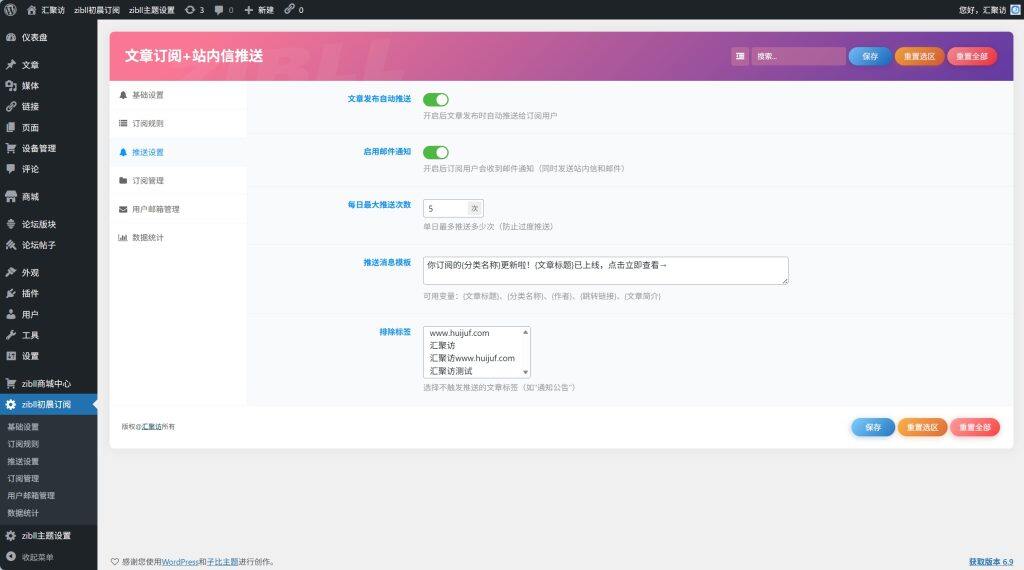Switch to 订阅管理 tab in panel

pyautogui.click(x=178, y=180)
